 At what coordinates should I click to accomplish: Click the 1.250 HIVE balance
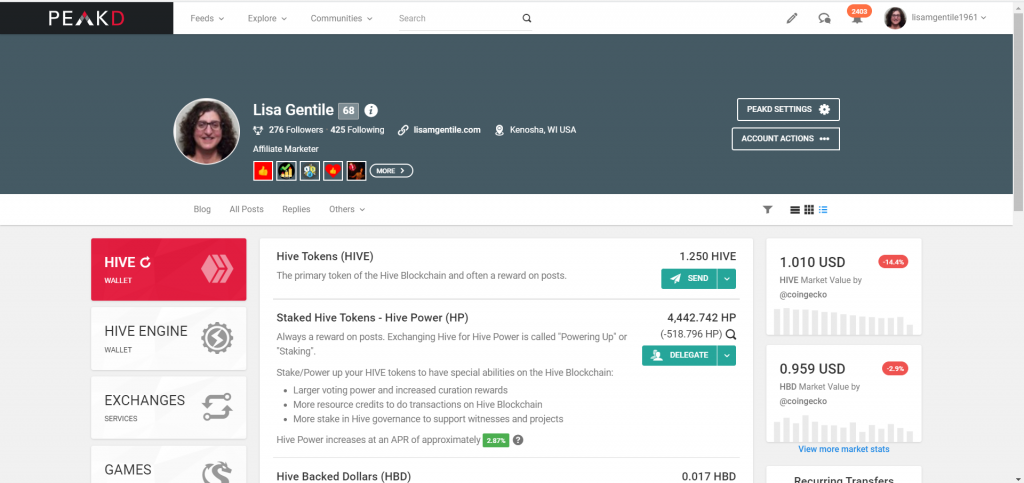coord(707,257)
